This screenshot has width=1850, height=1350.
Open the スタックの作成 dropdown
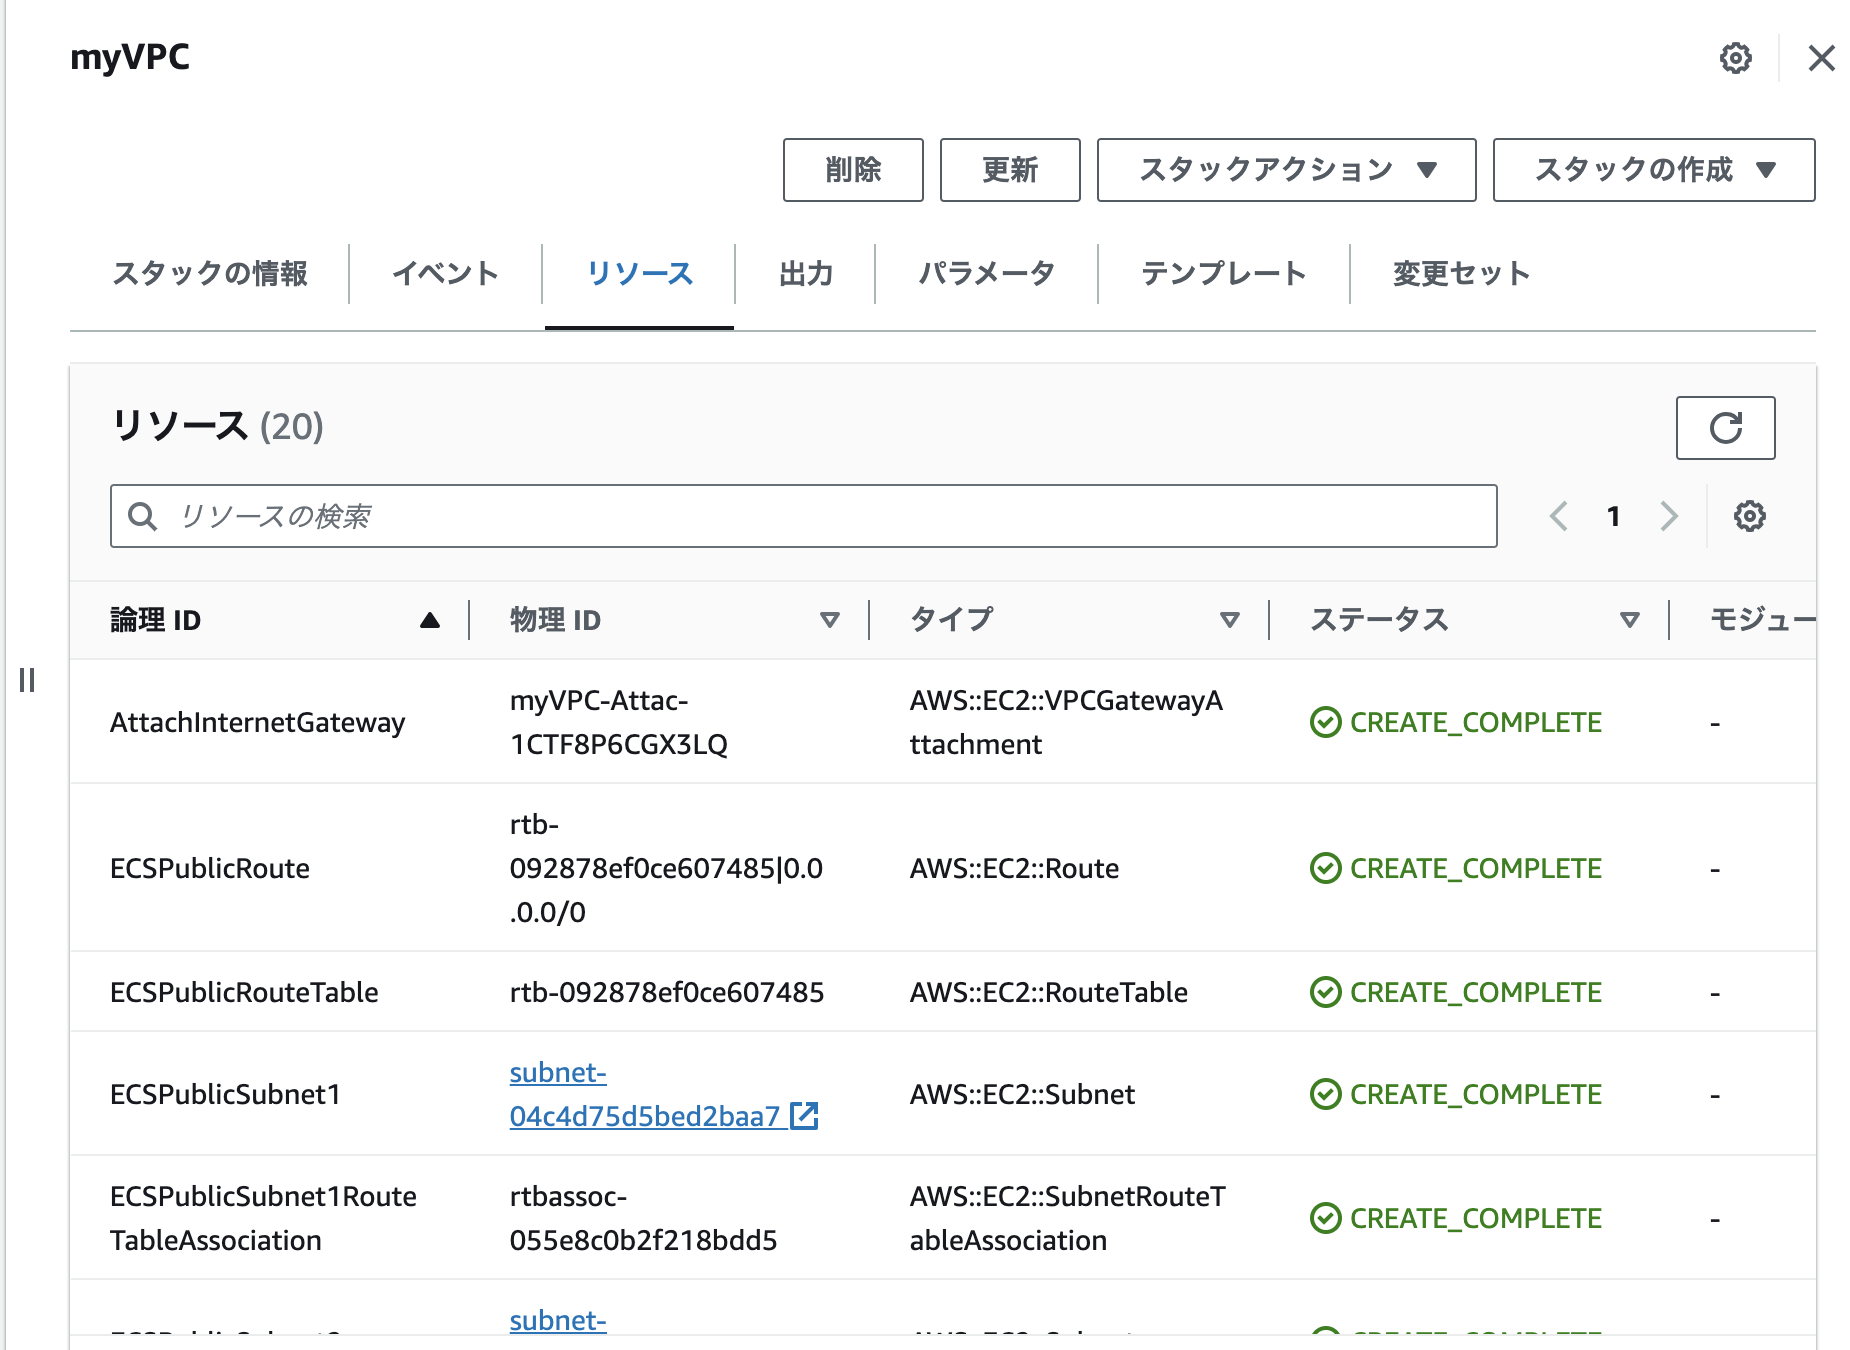pos(1653,170)
